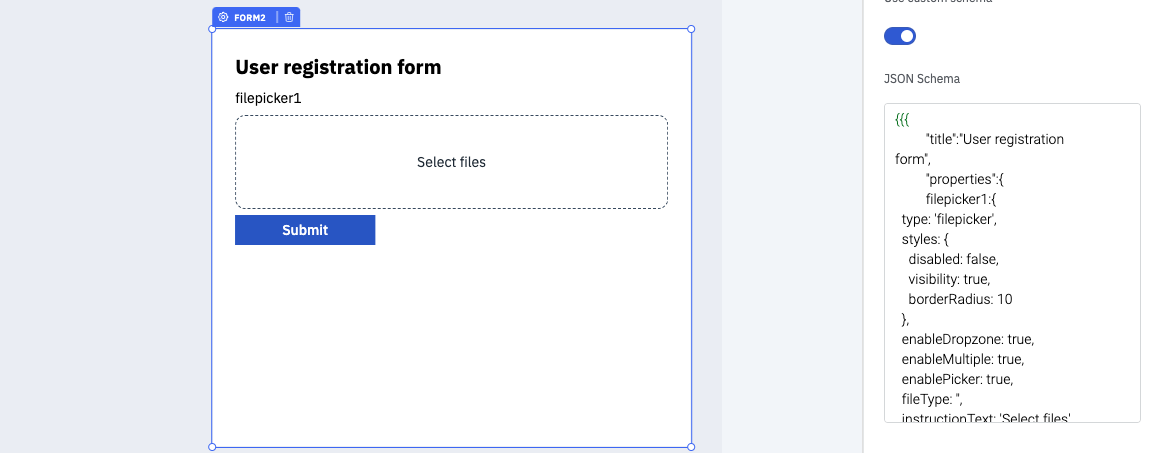Click the JSON Schema label
This screenshot has height=453, width=1161.
[x=922, y=78]
